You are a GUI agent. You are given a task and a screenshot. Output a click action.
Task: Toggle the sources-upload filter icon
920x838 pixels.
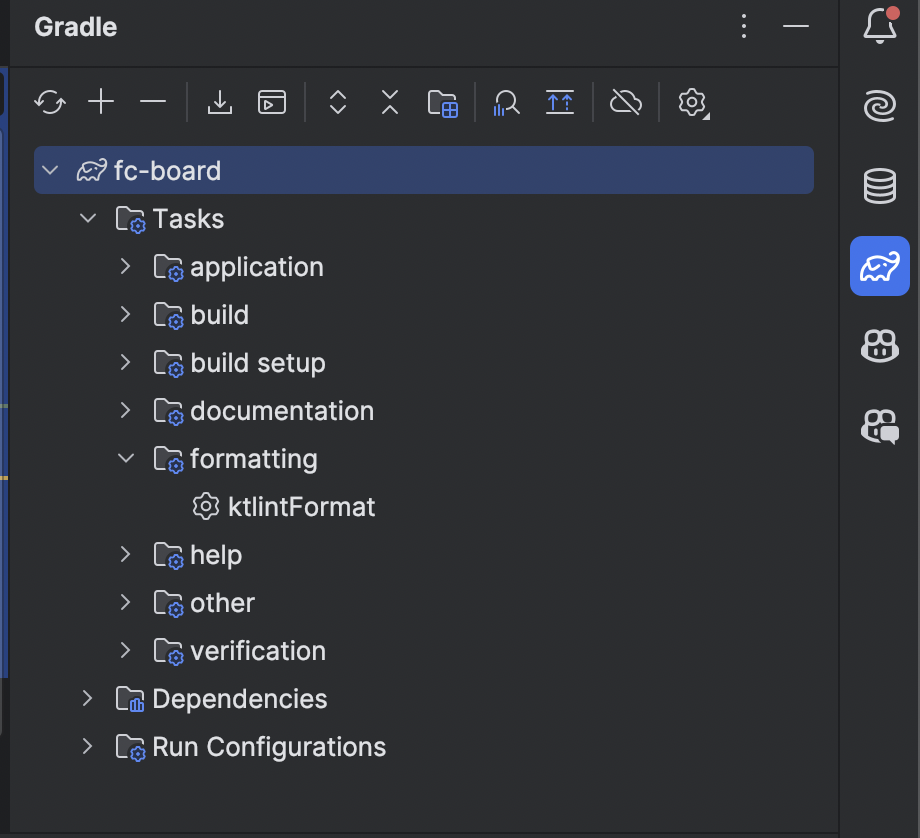(559, 101)
